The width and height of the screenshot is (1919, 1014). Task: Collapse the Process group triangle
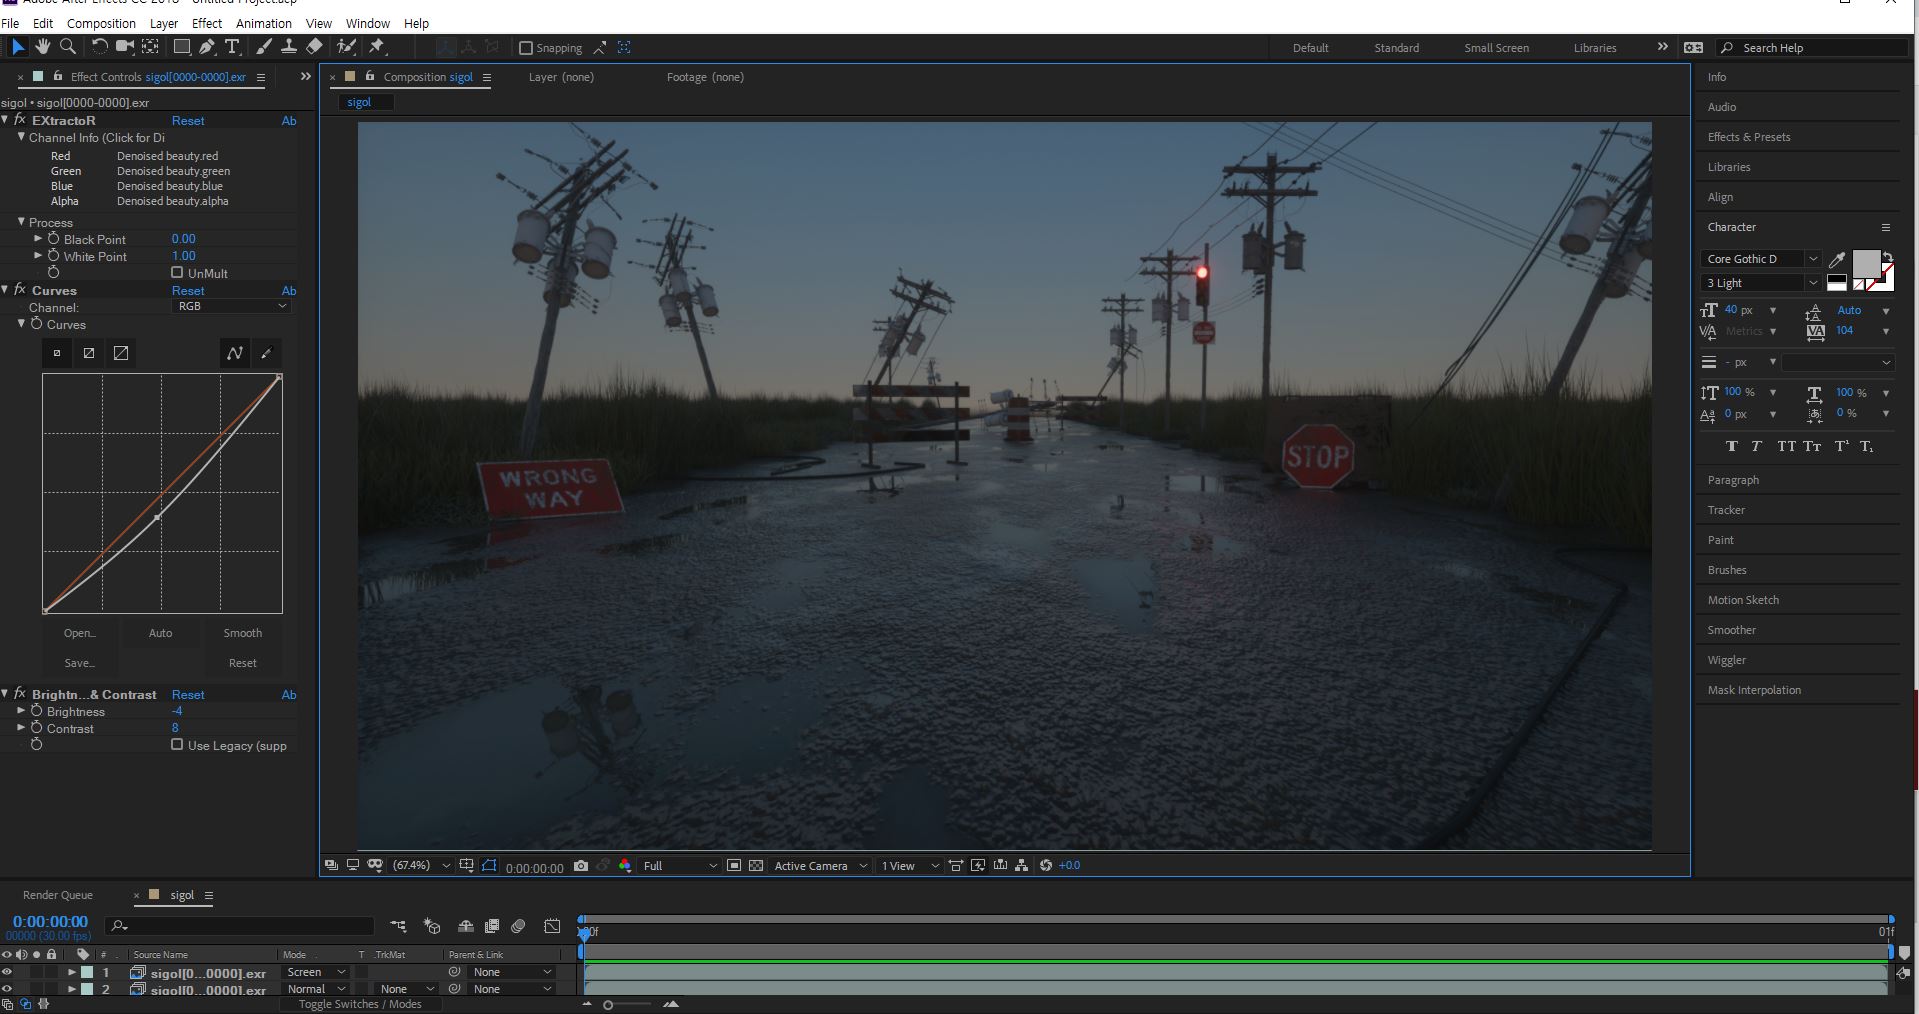click(x=21, y=221)
